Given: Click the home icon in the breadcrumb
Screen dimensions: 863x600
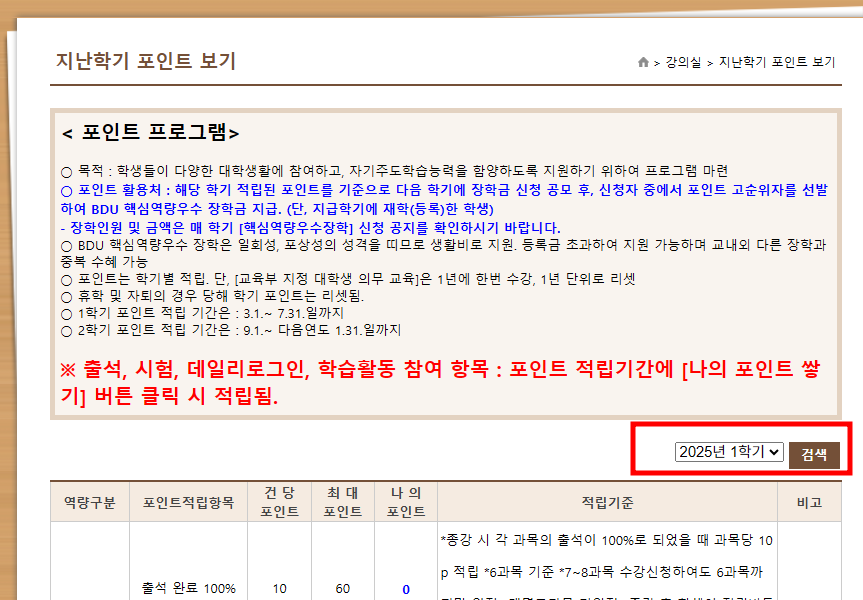Looking at the screenshot, I should click(643, 62).
